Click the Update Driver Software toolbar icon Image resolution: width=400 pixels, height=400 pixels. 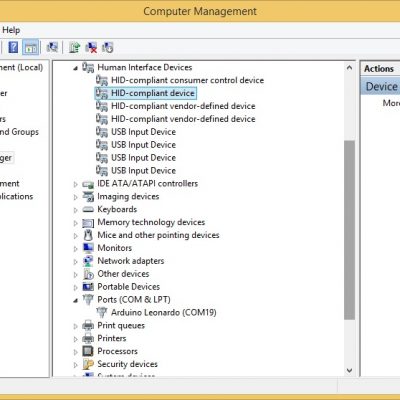click(x=74, y=47)
